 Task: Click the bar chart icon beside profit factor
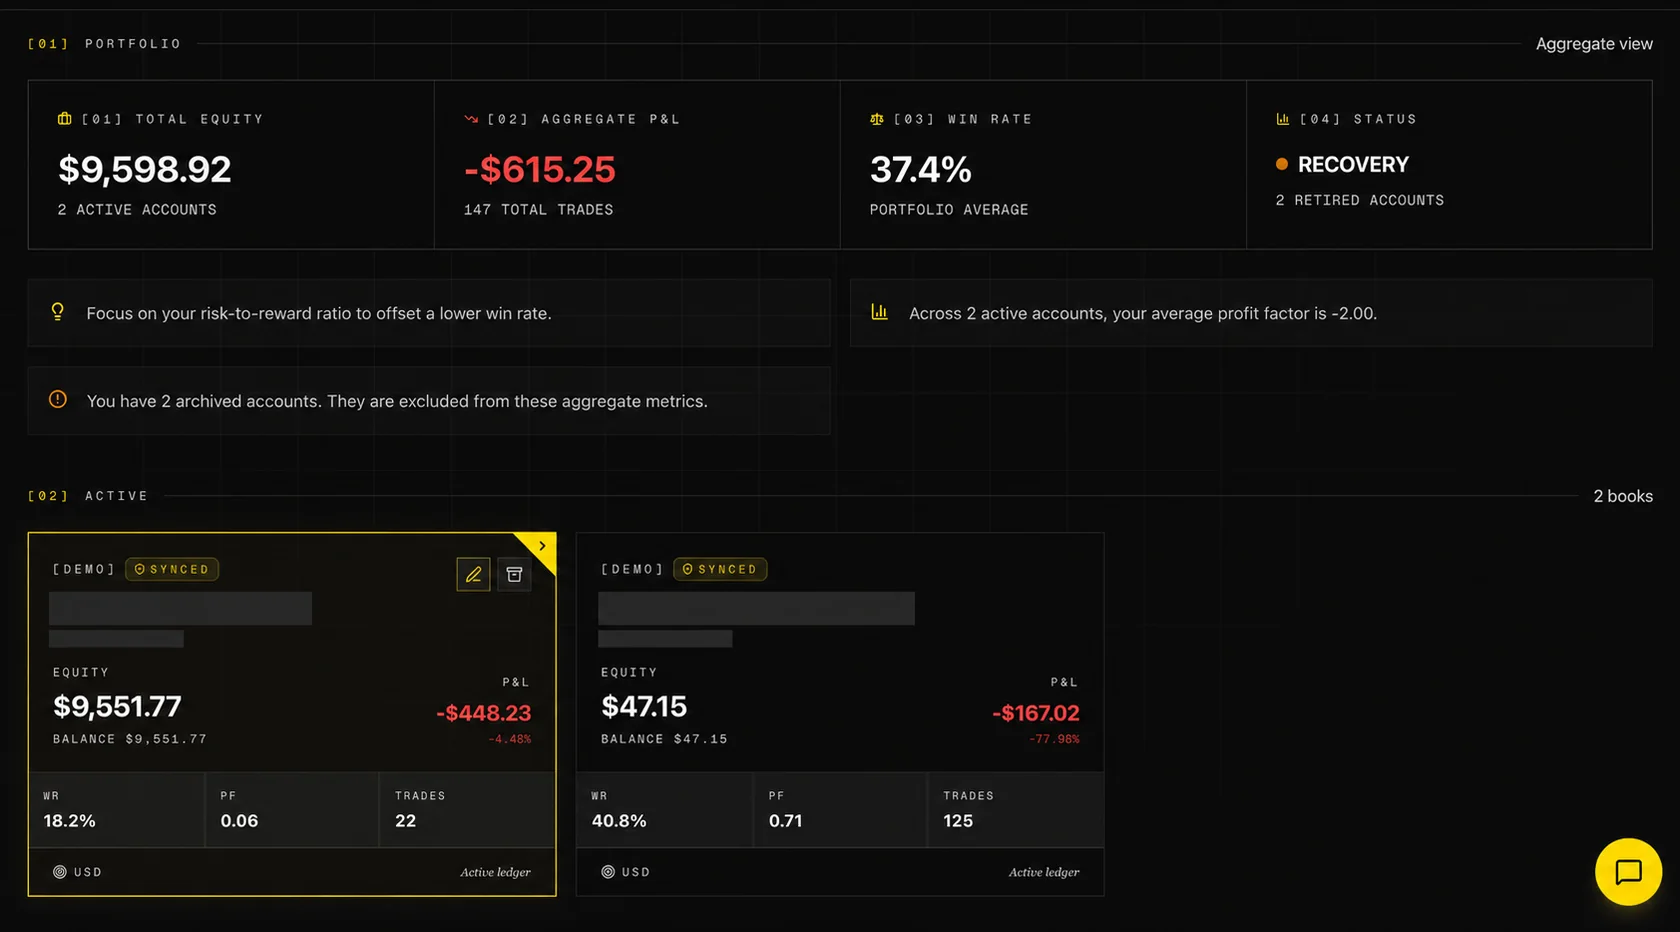[x=880, y=312]
